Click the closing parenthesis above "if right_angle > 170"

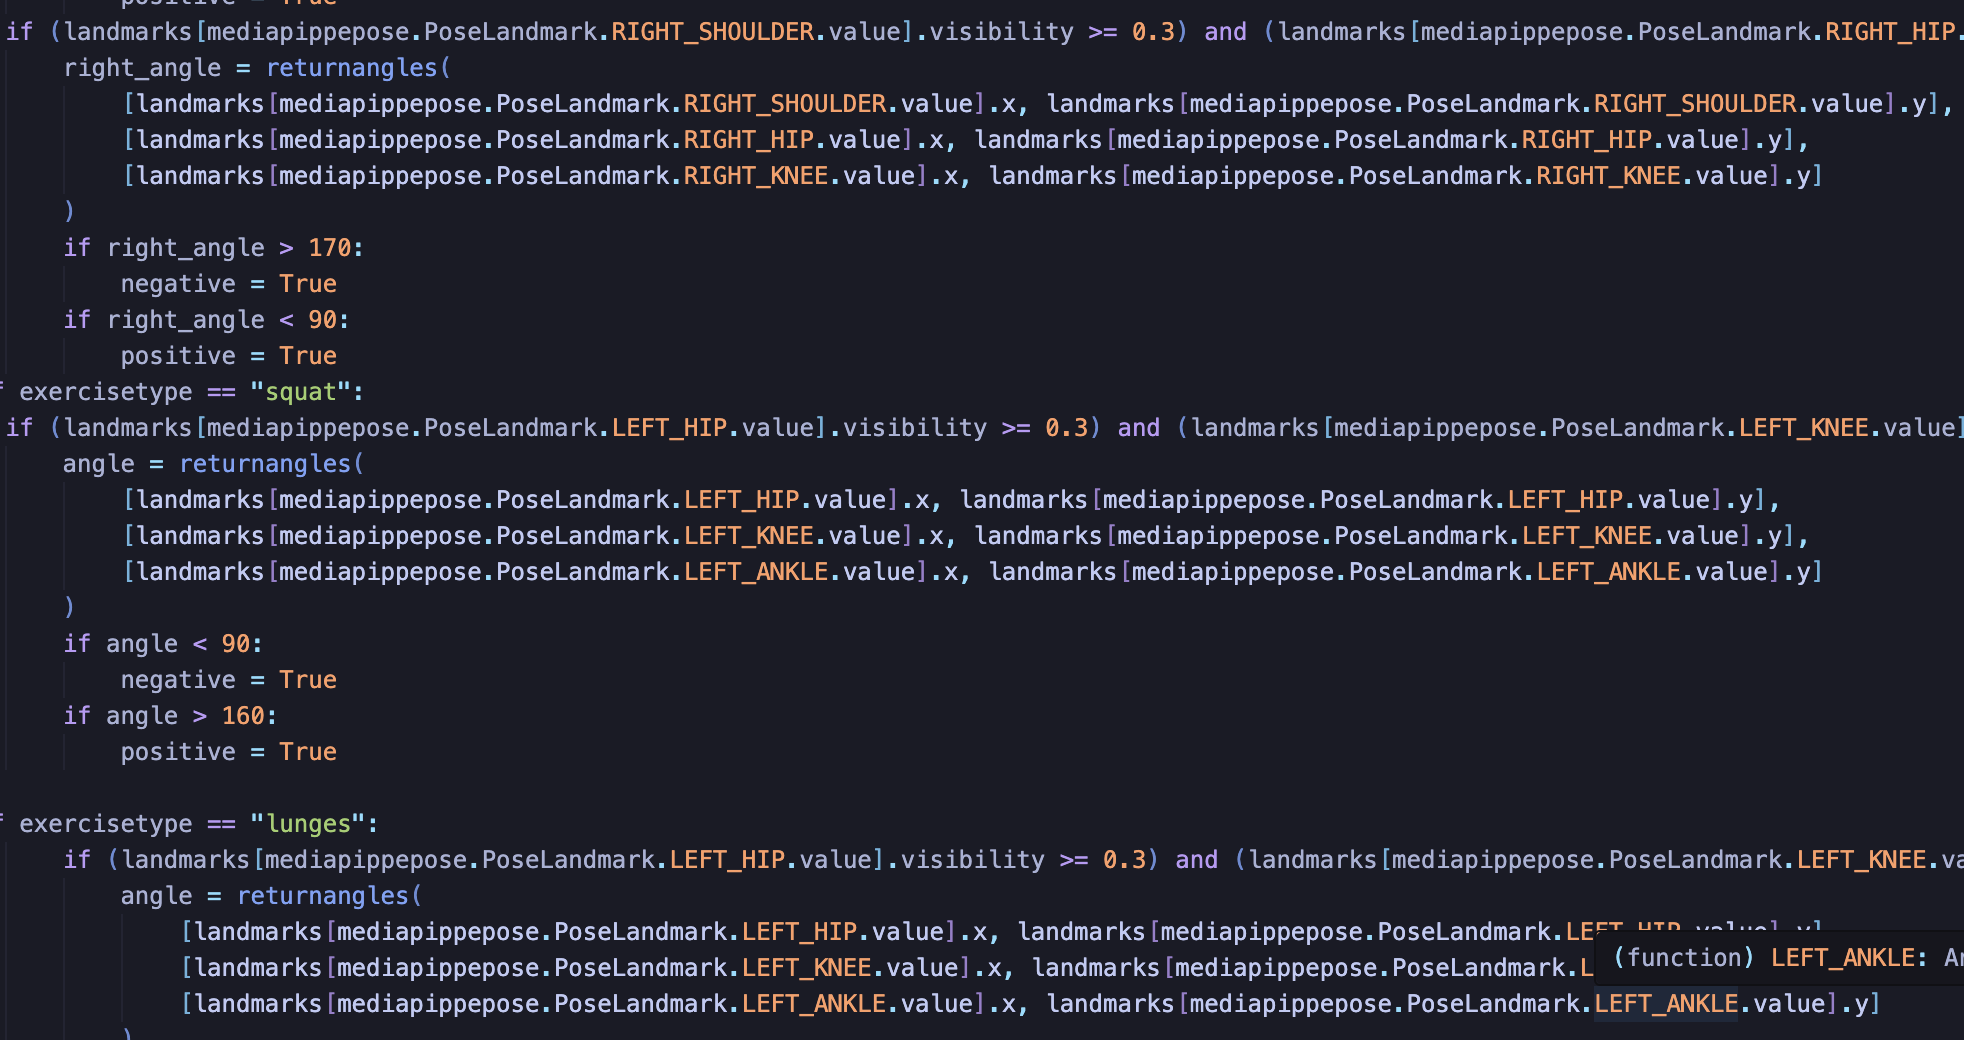pos(69,212)
